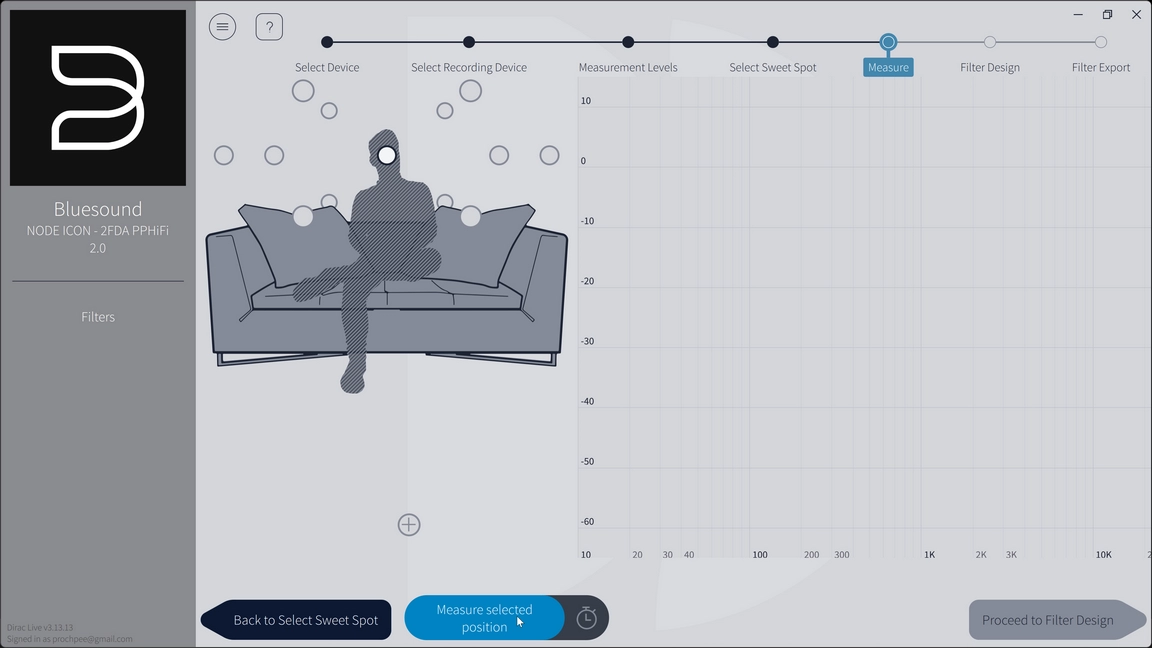This screenshot has height=648, width=1152.
Task: Open the hamburger menu icon
Action: [222, 27]
